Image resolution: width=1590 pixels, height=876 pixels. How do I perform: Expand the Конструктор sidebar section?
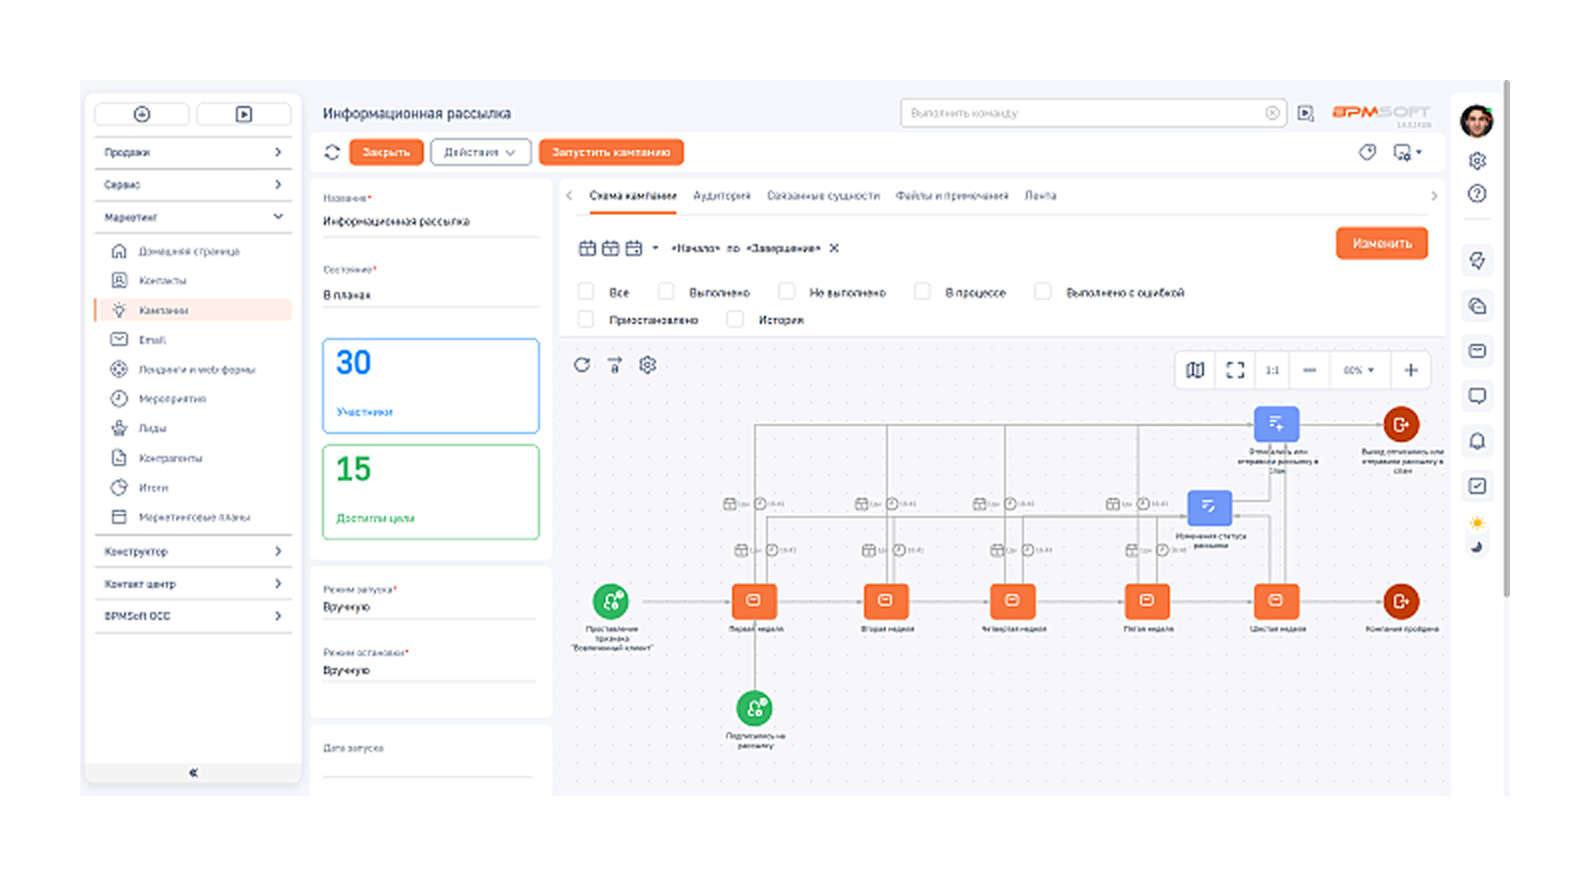pos(193,552)
